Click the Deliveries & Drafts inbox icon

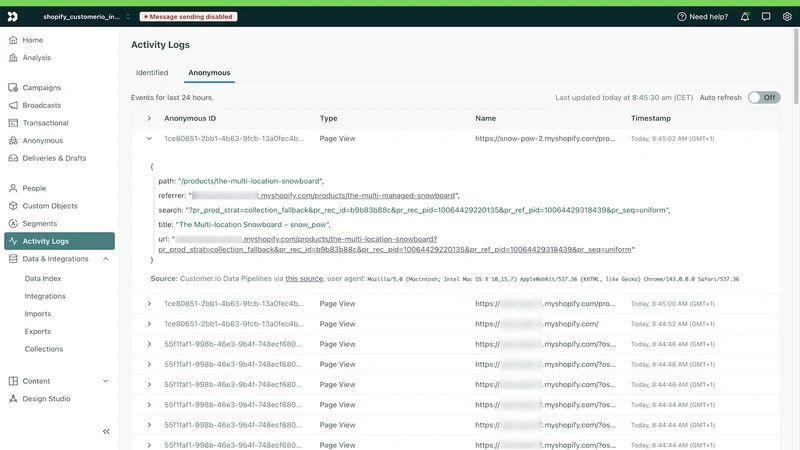(13, 158)
